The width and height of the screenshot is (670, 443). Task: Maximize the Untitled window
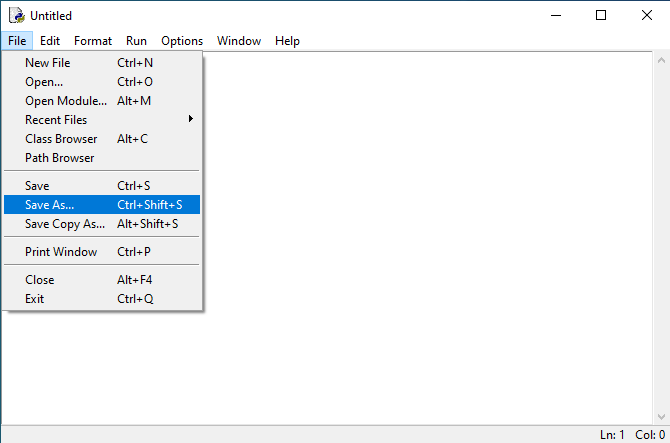point(601,15)
